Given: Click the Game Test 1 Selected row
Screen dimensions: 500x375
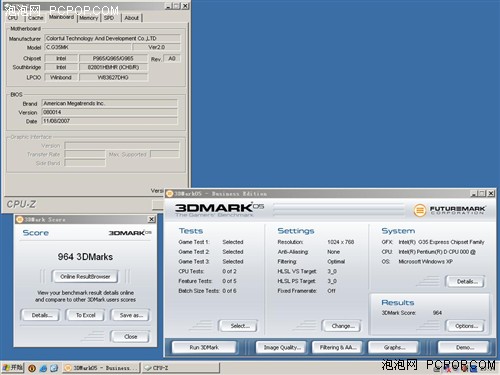Looking at the screenshot, I should click(x=211, y=242).
